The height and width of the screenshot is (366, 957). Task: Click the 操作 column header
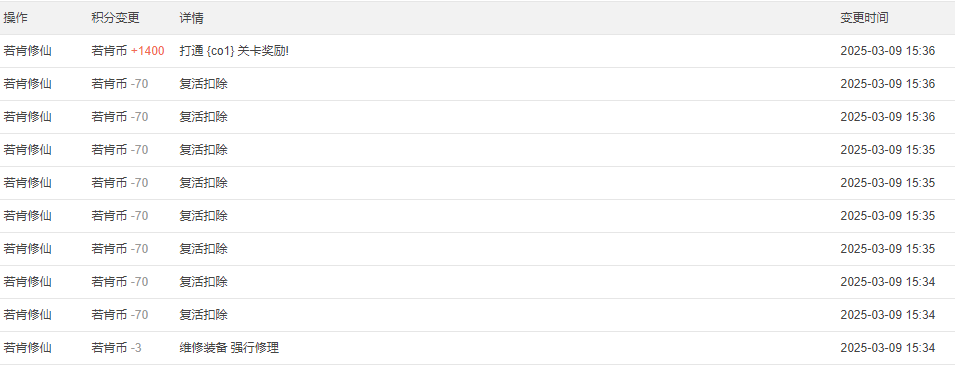(15, 18)
